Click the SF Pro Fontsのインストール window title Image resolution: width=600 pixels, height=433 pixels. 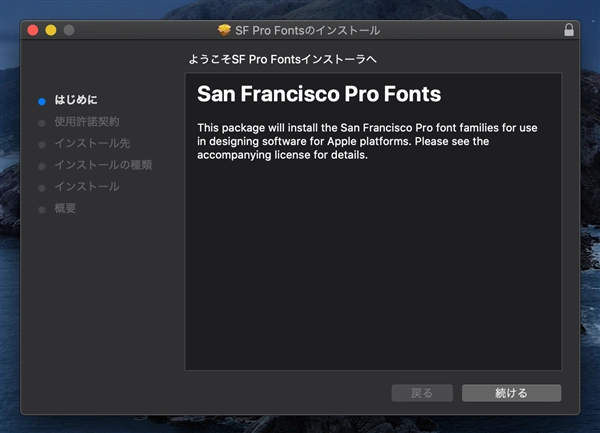[x=307, y=31]
